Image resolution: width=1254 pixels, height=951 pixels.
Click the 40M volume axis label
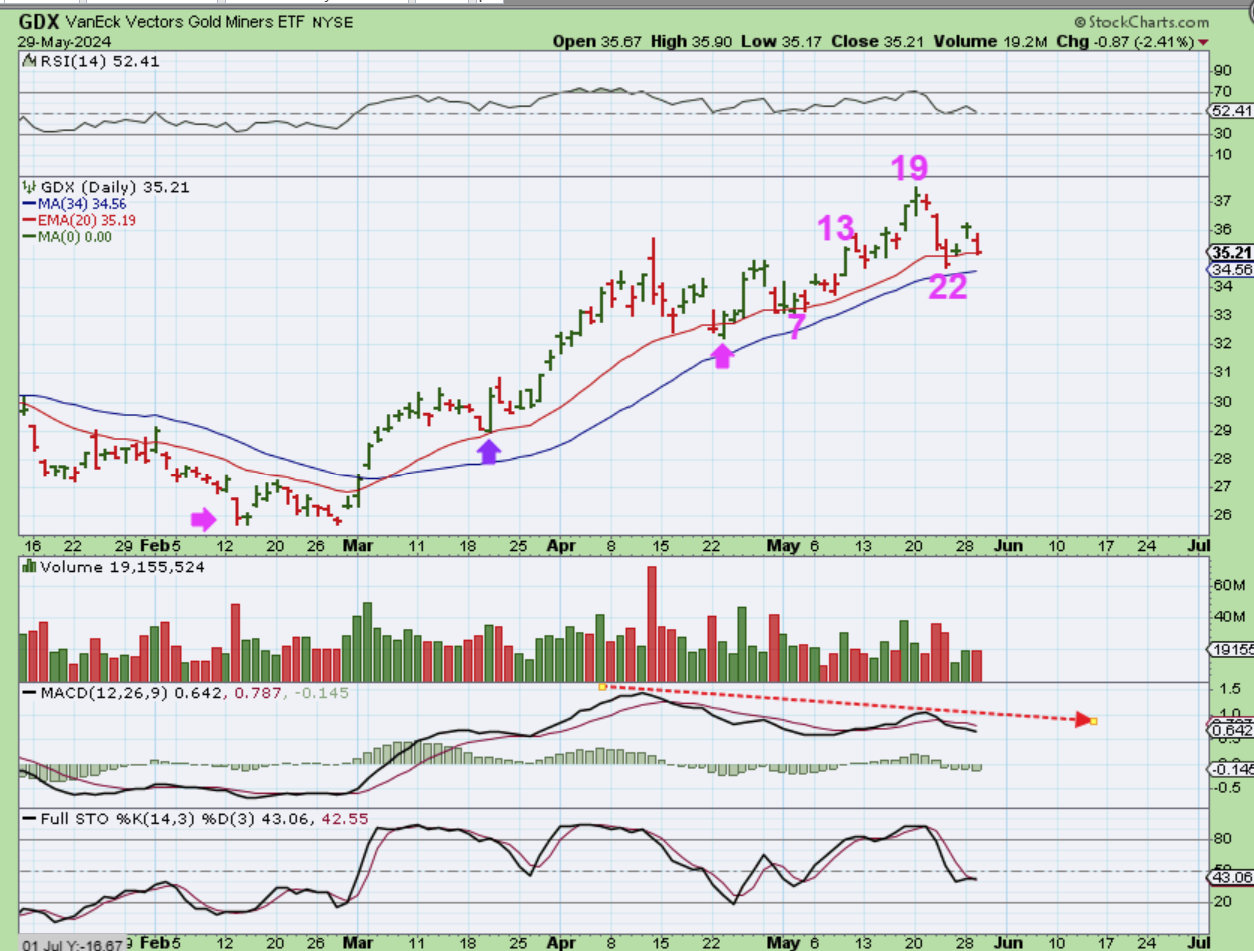1229,616
